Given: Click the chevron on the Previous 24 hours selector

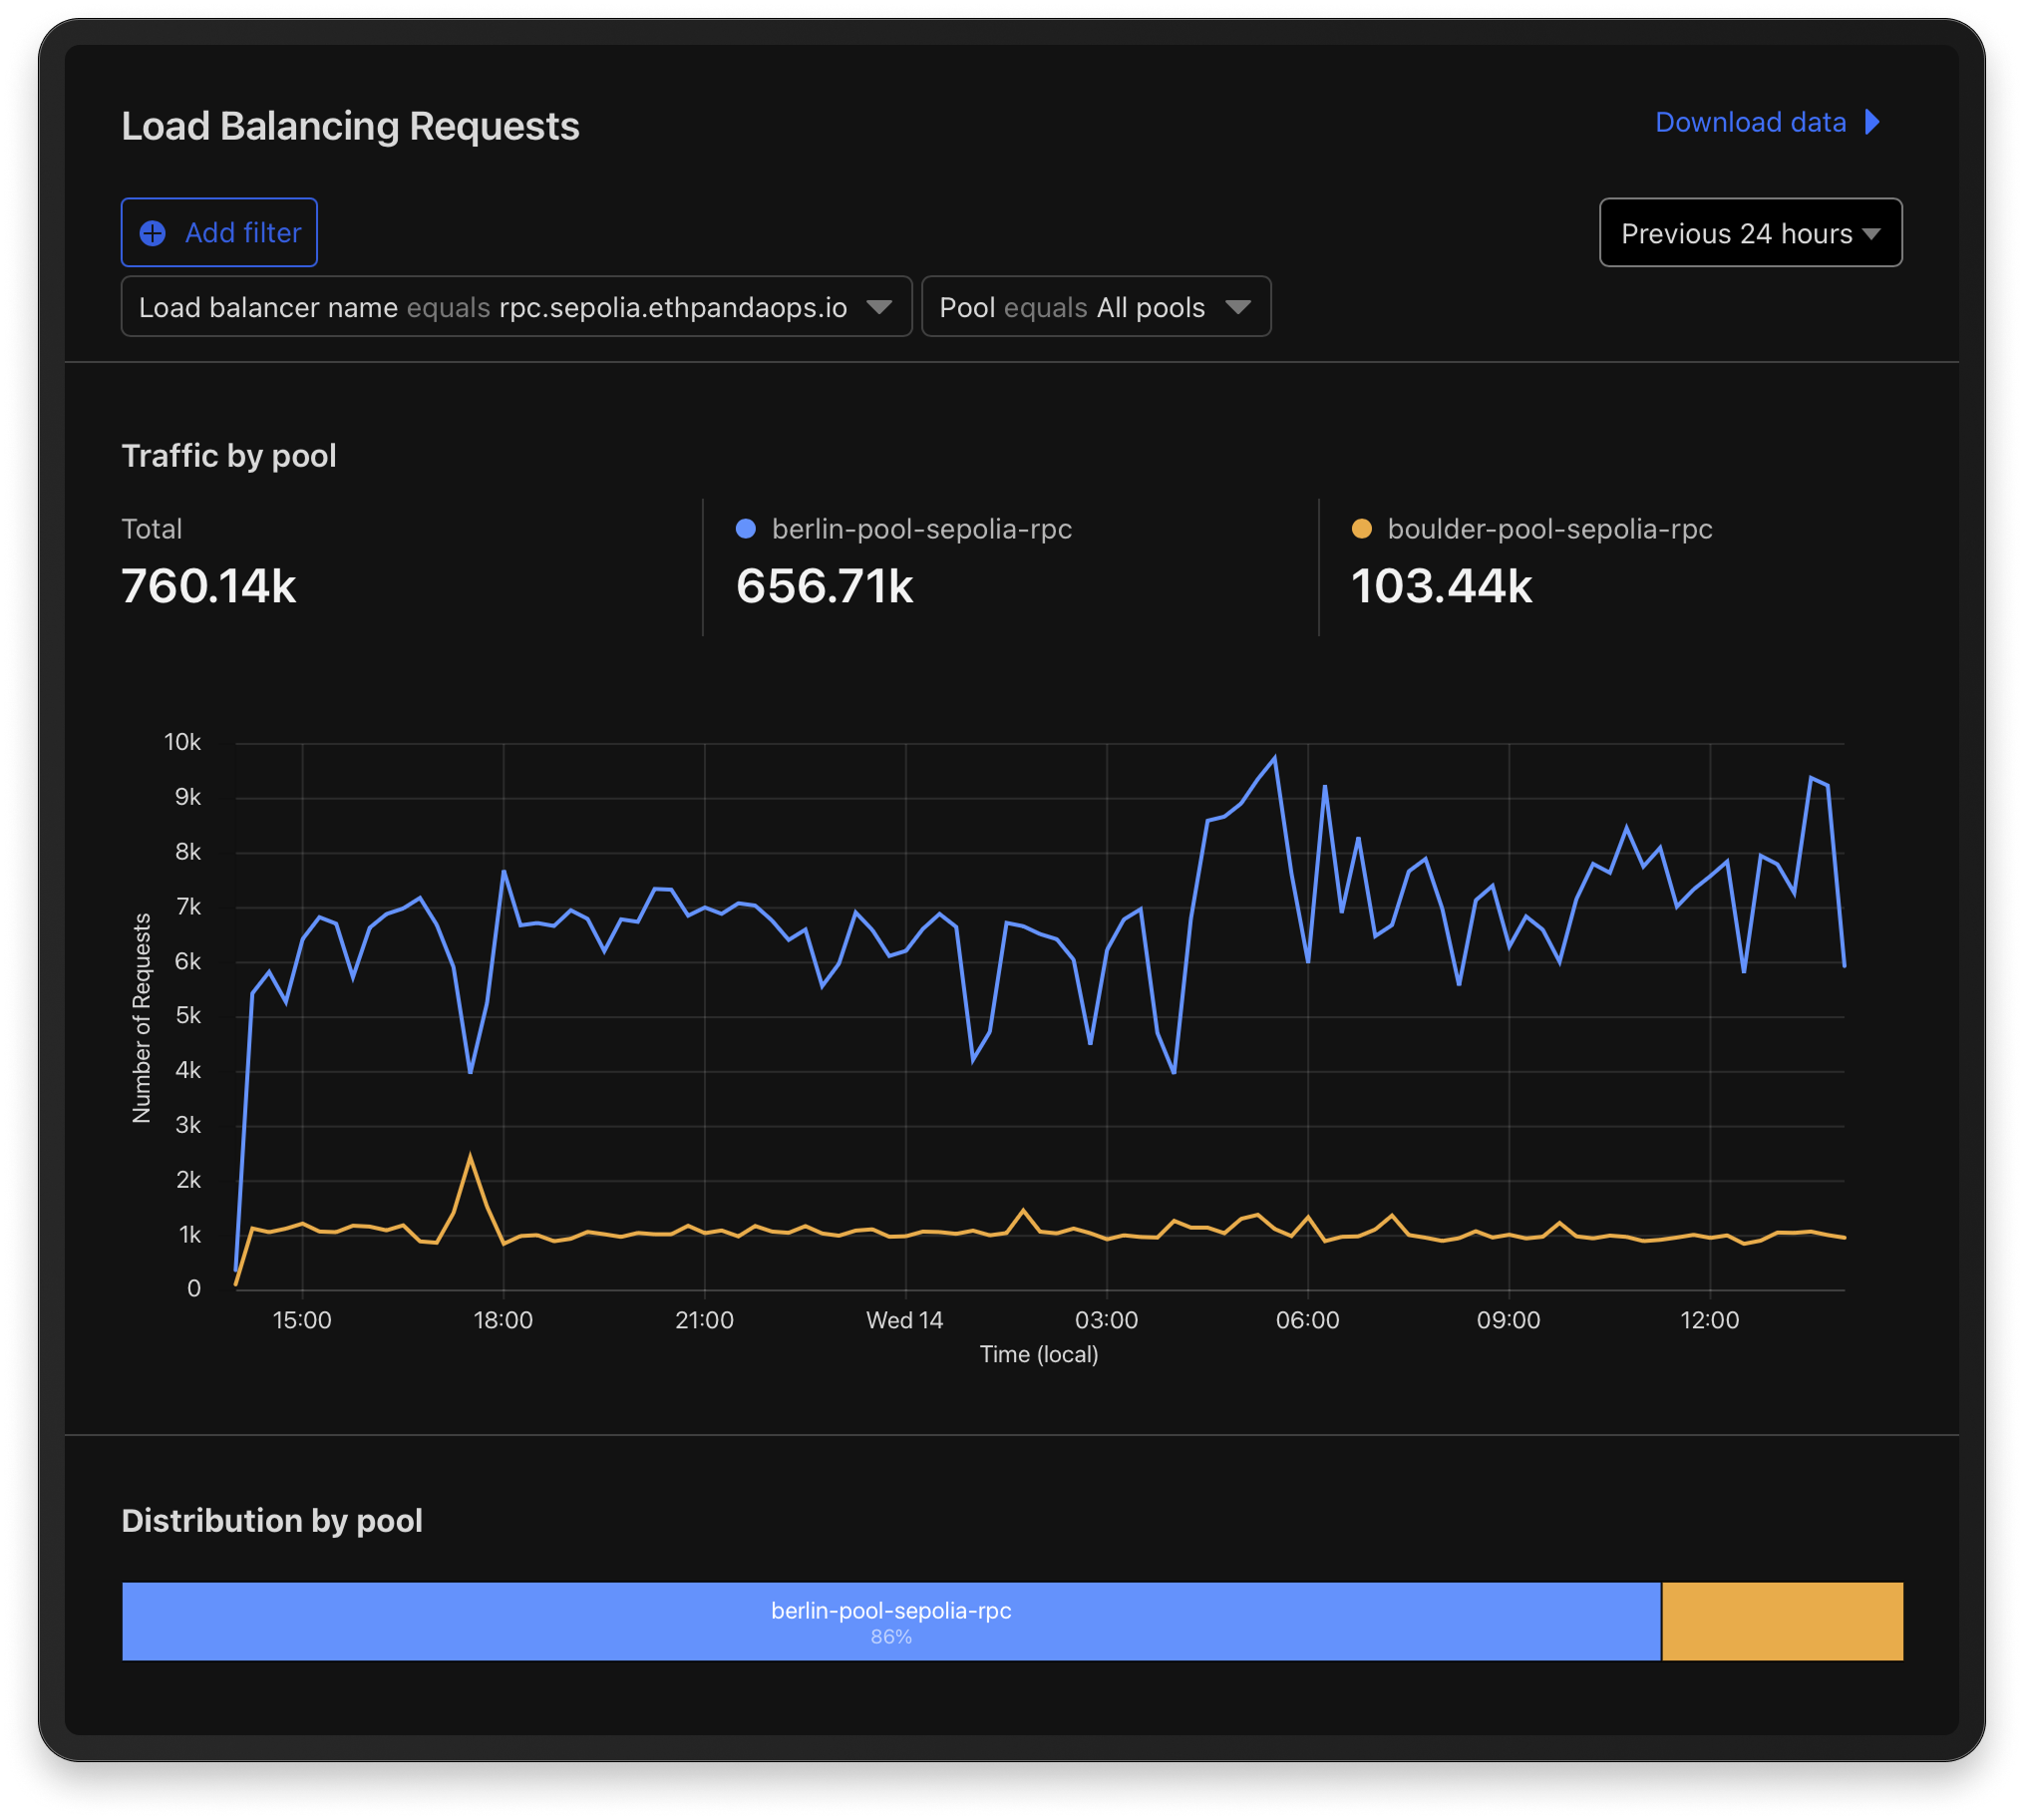Looking at the screenshot, I should (1874, 233).
